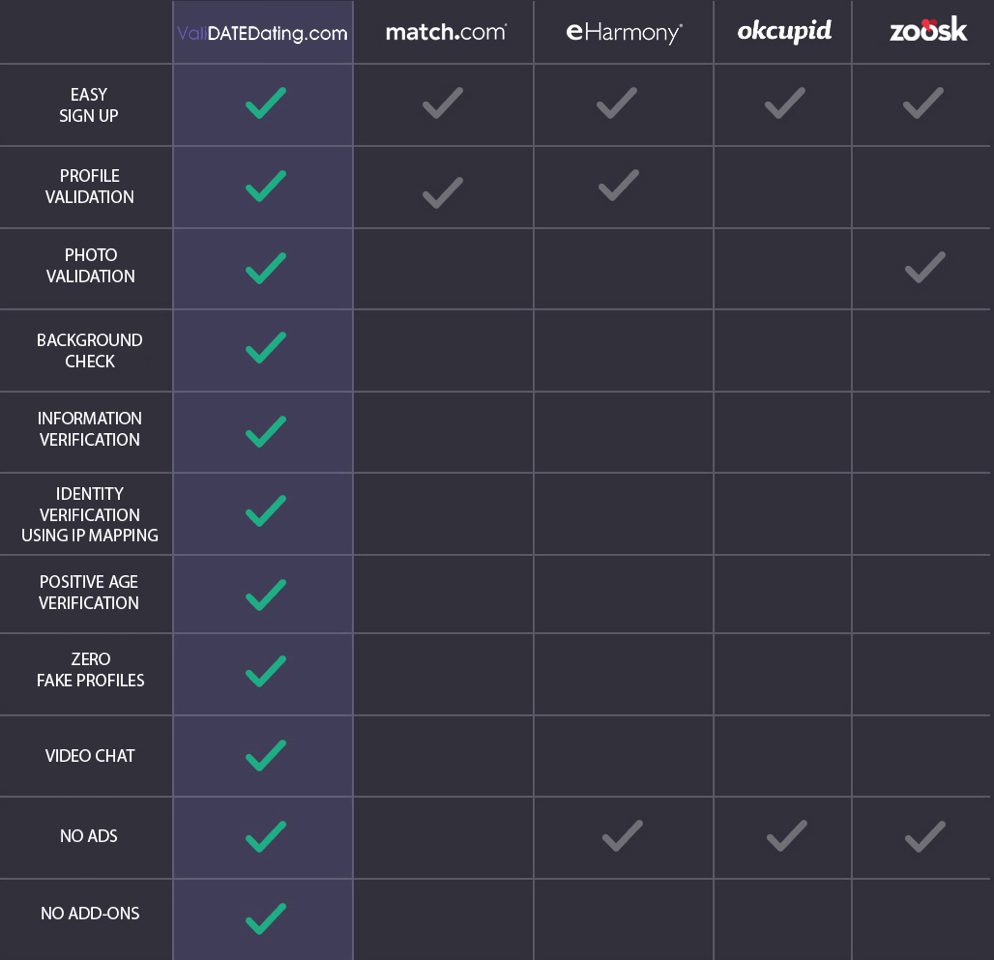994x960 pixels.
Task: Click zoosk's gray Photo Validation checkmark
Action: click(925, 267)
